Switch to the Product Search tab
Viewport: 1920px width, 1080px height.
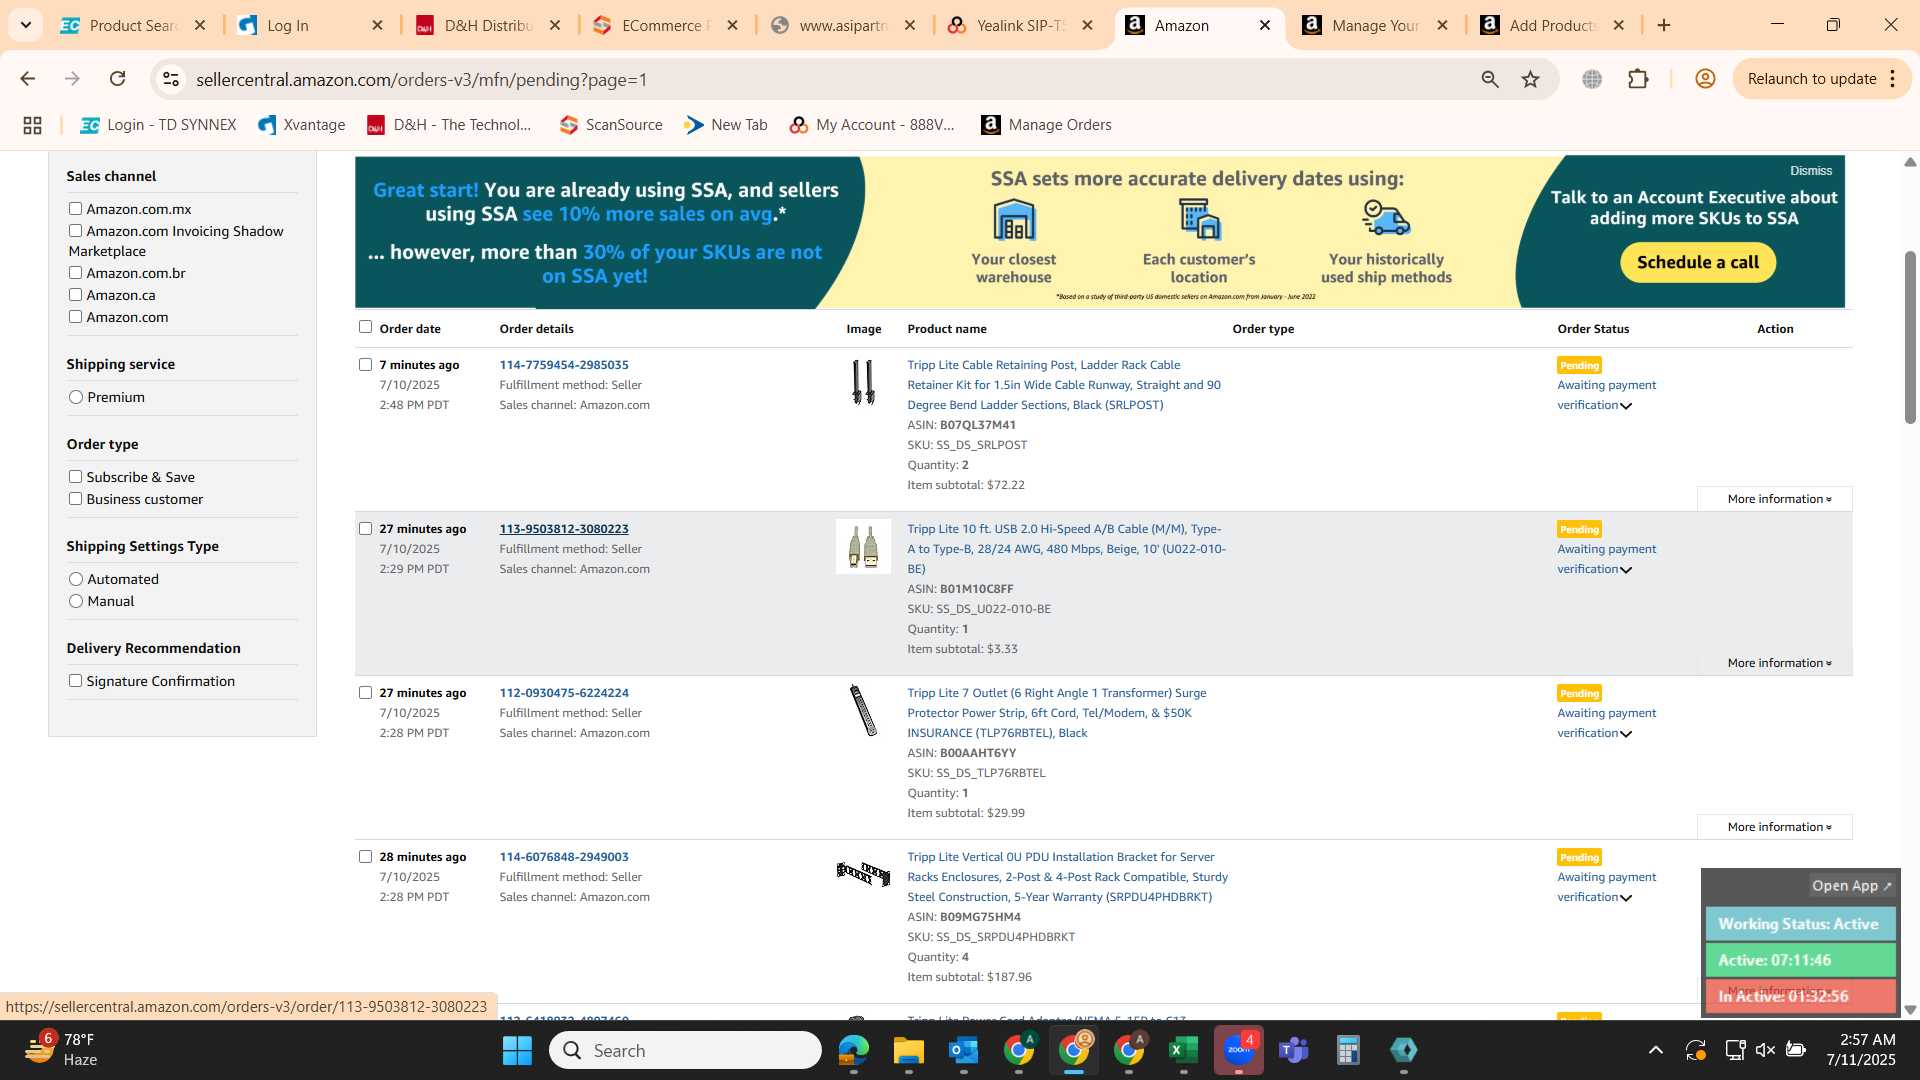(x=132, y=25)
